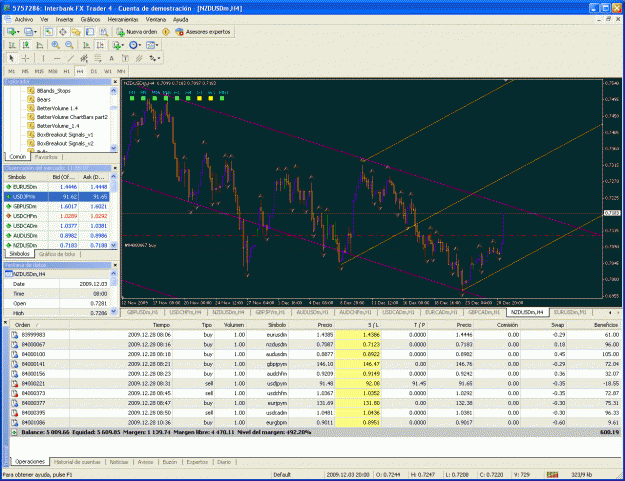The image size is (625, 481).
Task: Click the Asesores expertos button
Action: (x=203, y=31)
